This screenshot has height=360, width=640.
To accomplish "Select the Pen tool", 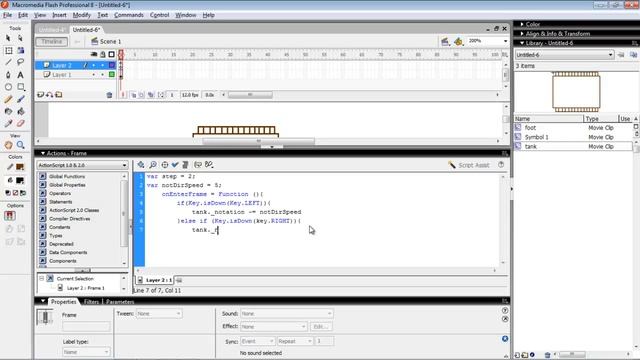I will [8, 75].
